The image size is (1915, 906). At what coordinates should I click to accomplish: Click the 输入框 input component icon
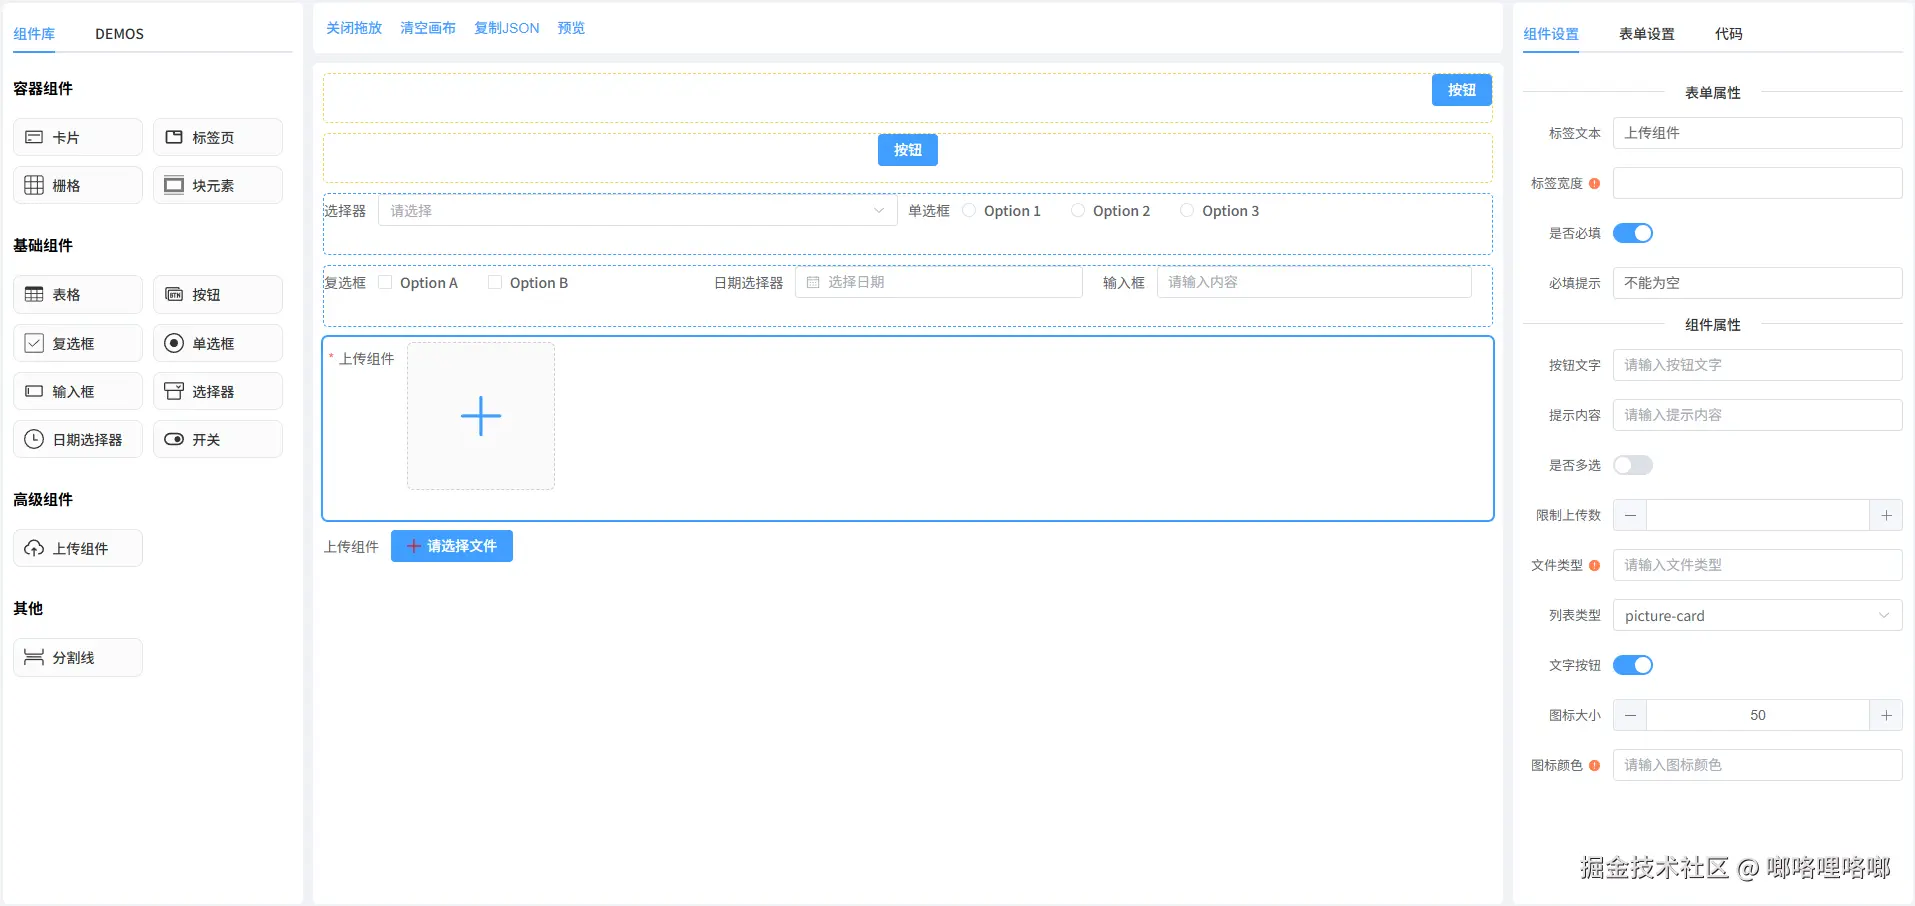34,391
